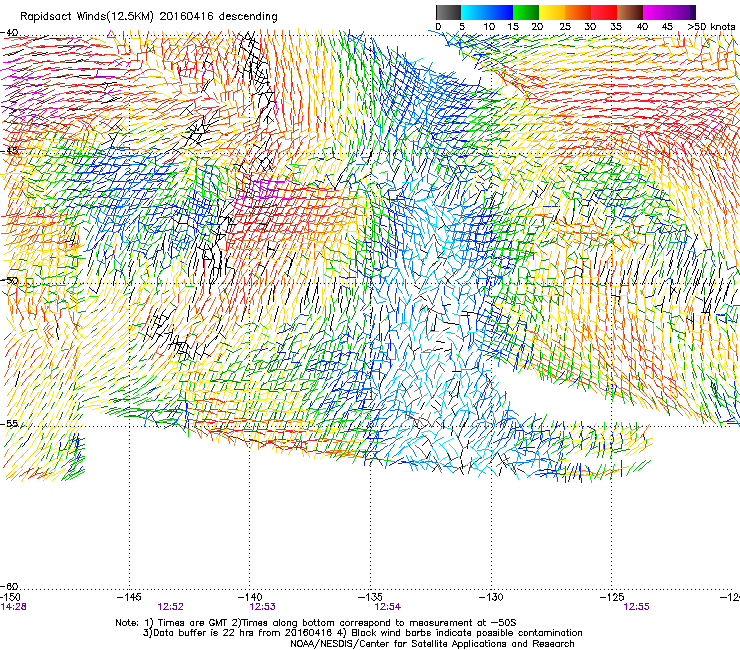
Task: Click the cyan-blue 5-15 knots legend segment
Action: tap(487, 12)
